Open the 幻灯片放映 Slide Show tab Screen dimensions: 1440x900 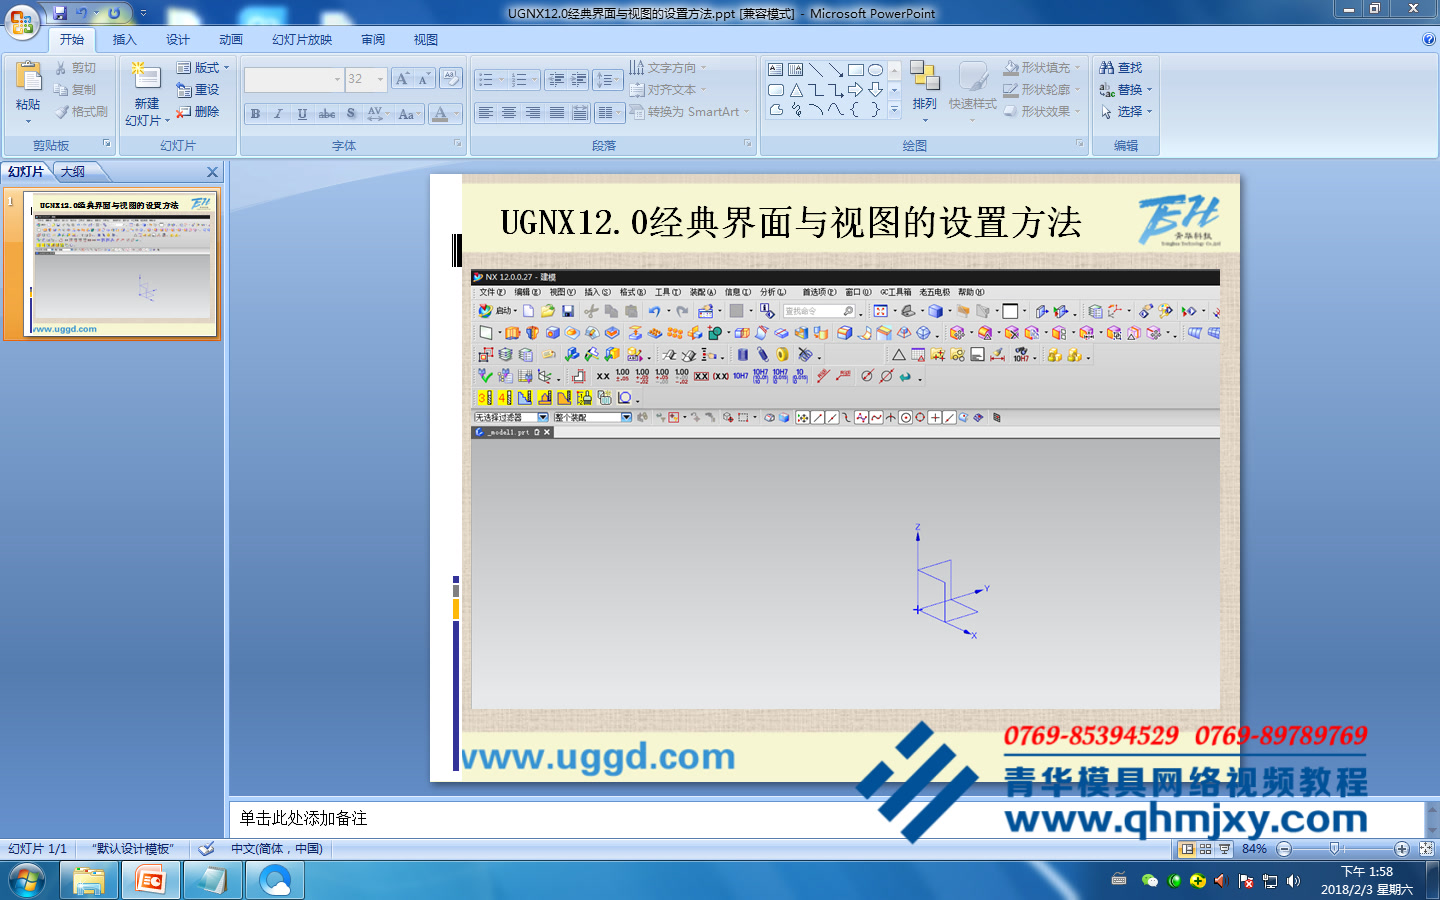click(302, 40)
